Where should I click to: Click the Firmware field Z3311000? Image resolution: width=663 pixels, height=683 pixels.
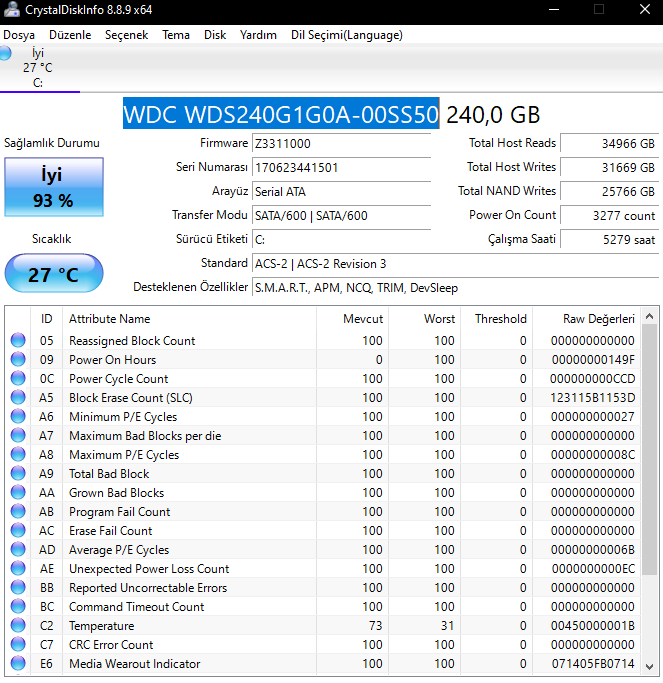(x=342, y=144)
